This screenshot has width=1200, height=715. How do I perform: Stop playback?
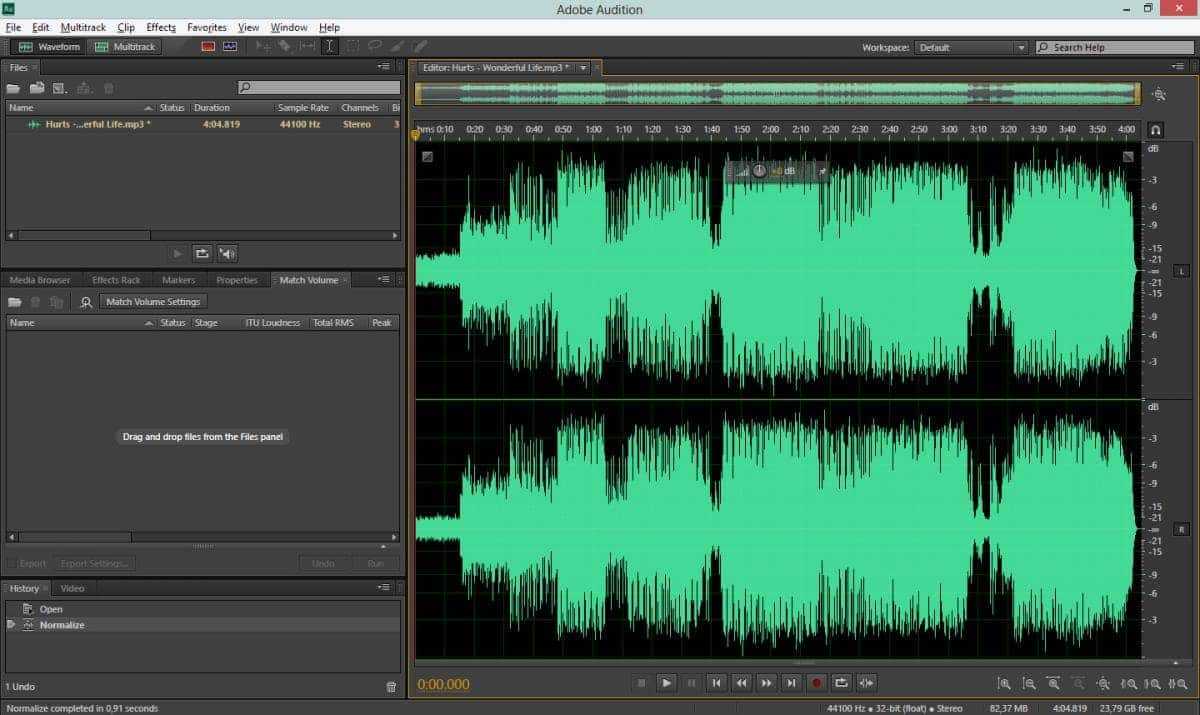[641, 683]
